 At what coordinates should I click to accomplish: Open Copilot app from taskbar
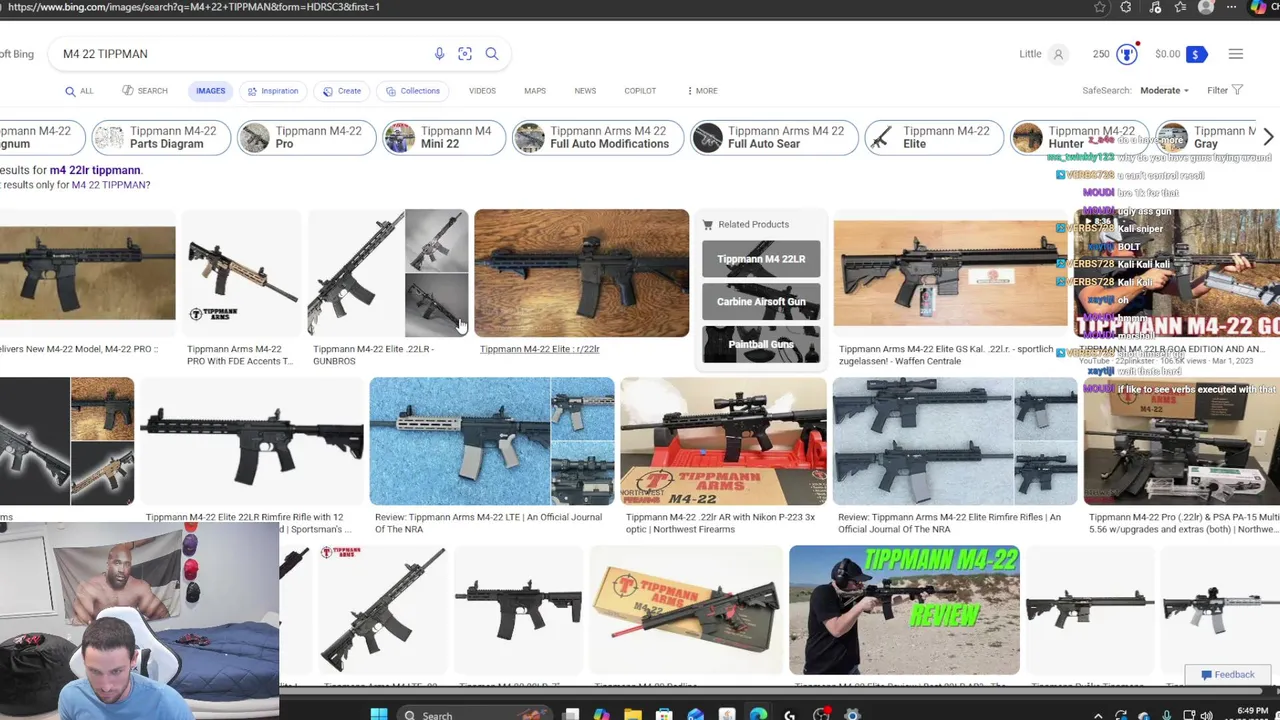(601, 715)
